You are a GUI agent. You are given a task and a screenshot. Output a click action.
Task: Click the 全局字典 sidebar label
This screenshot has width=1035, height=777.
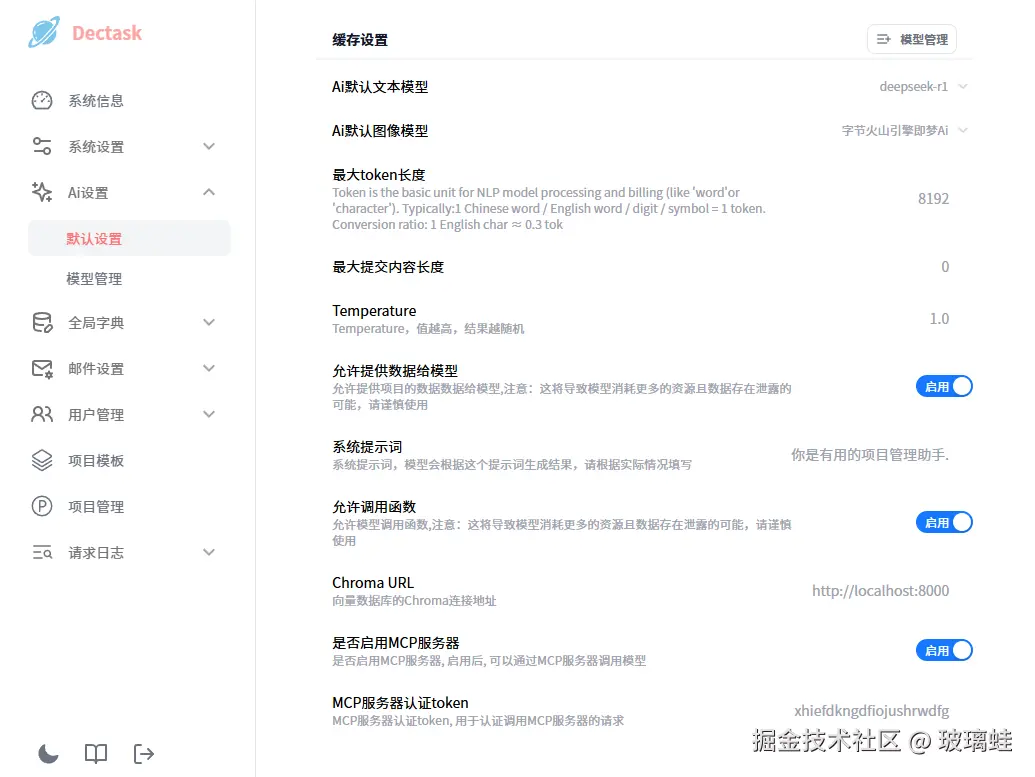coord(96,323)
